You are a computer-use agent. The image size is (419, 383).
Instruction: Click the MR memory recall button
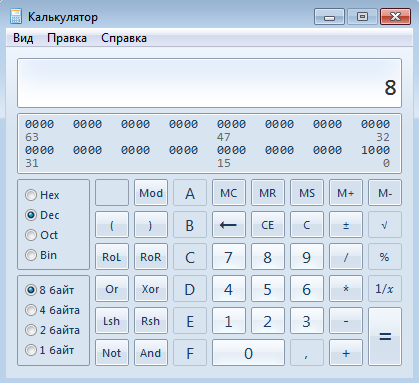[x=268, y=193]
